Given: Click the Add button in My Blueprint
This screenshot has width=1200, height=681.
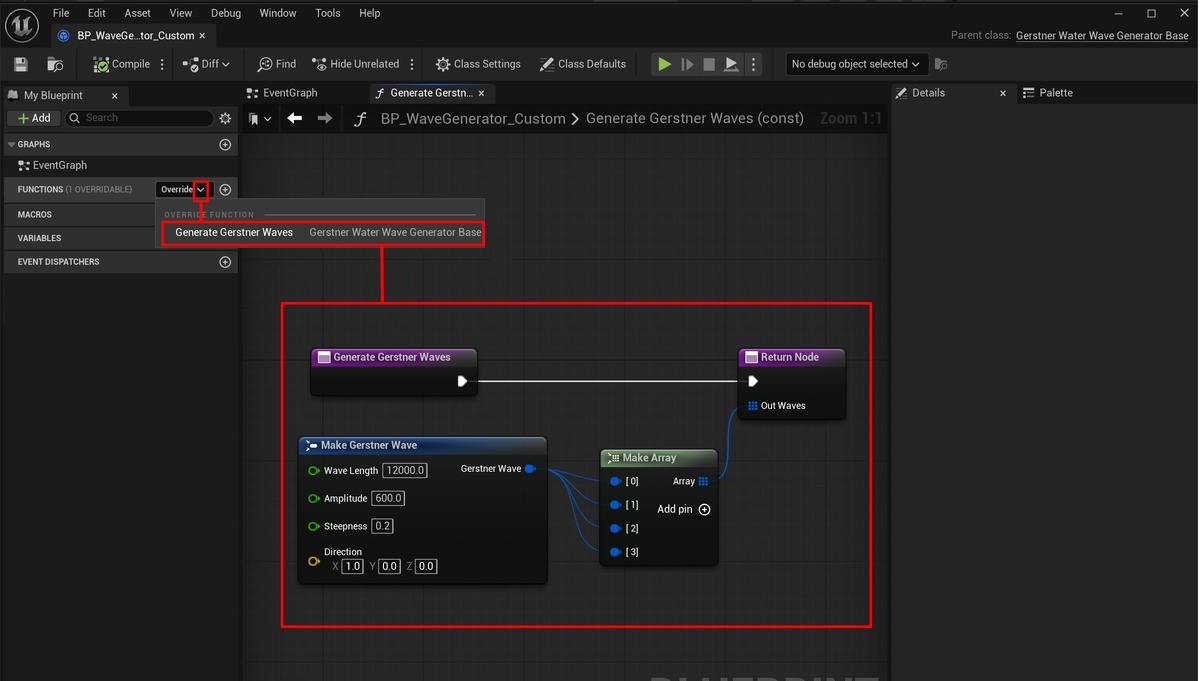Looking at the screenshot, I should click(x=34, y=118).
